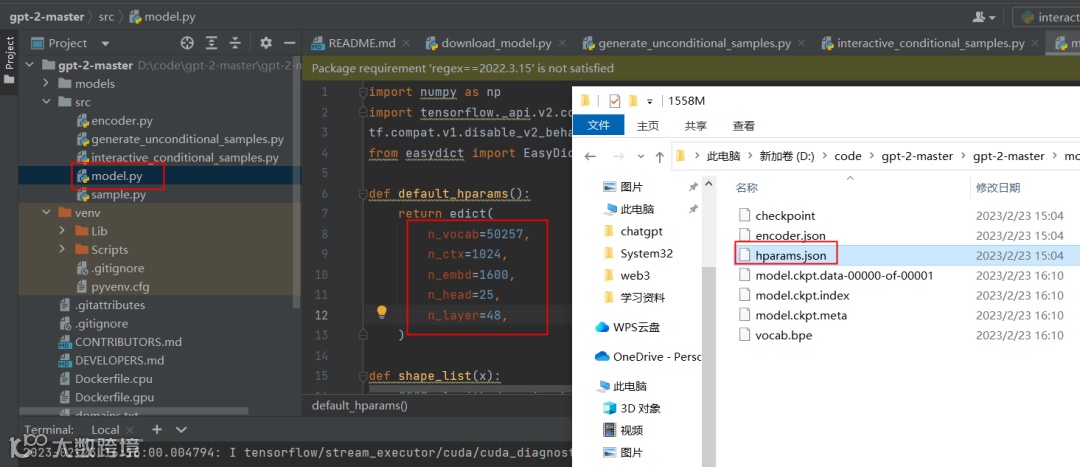This screenshot has width=1080, height=467.
Task: Click the Collapse All icon in Project toolbar
Action: coord(236,43)
